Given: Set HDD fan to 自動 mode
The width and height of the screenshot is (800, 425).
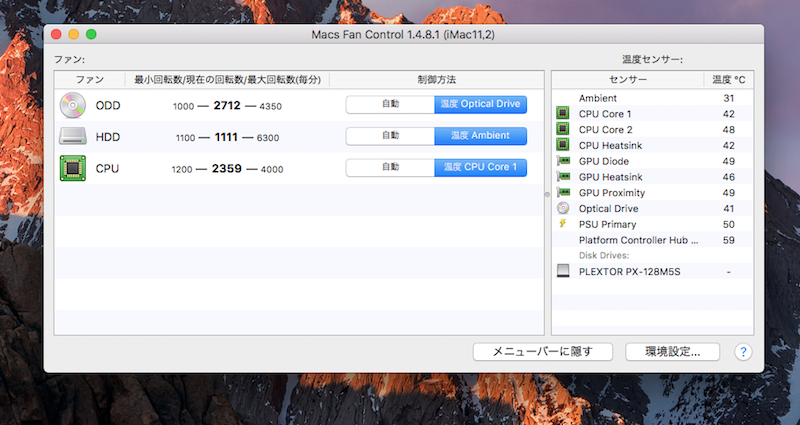Looking at the screenshot, I should pyautogui.click(x=390, y=136).
